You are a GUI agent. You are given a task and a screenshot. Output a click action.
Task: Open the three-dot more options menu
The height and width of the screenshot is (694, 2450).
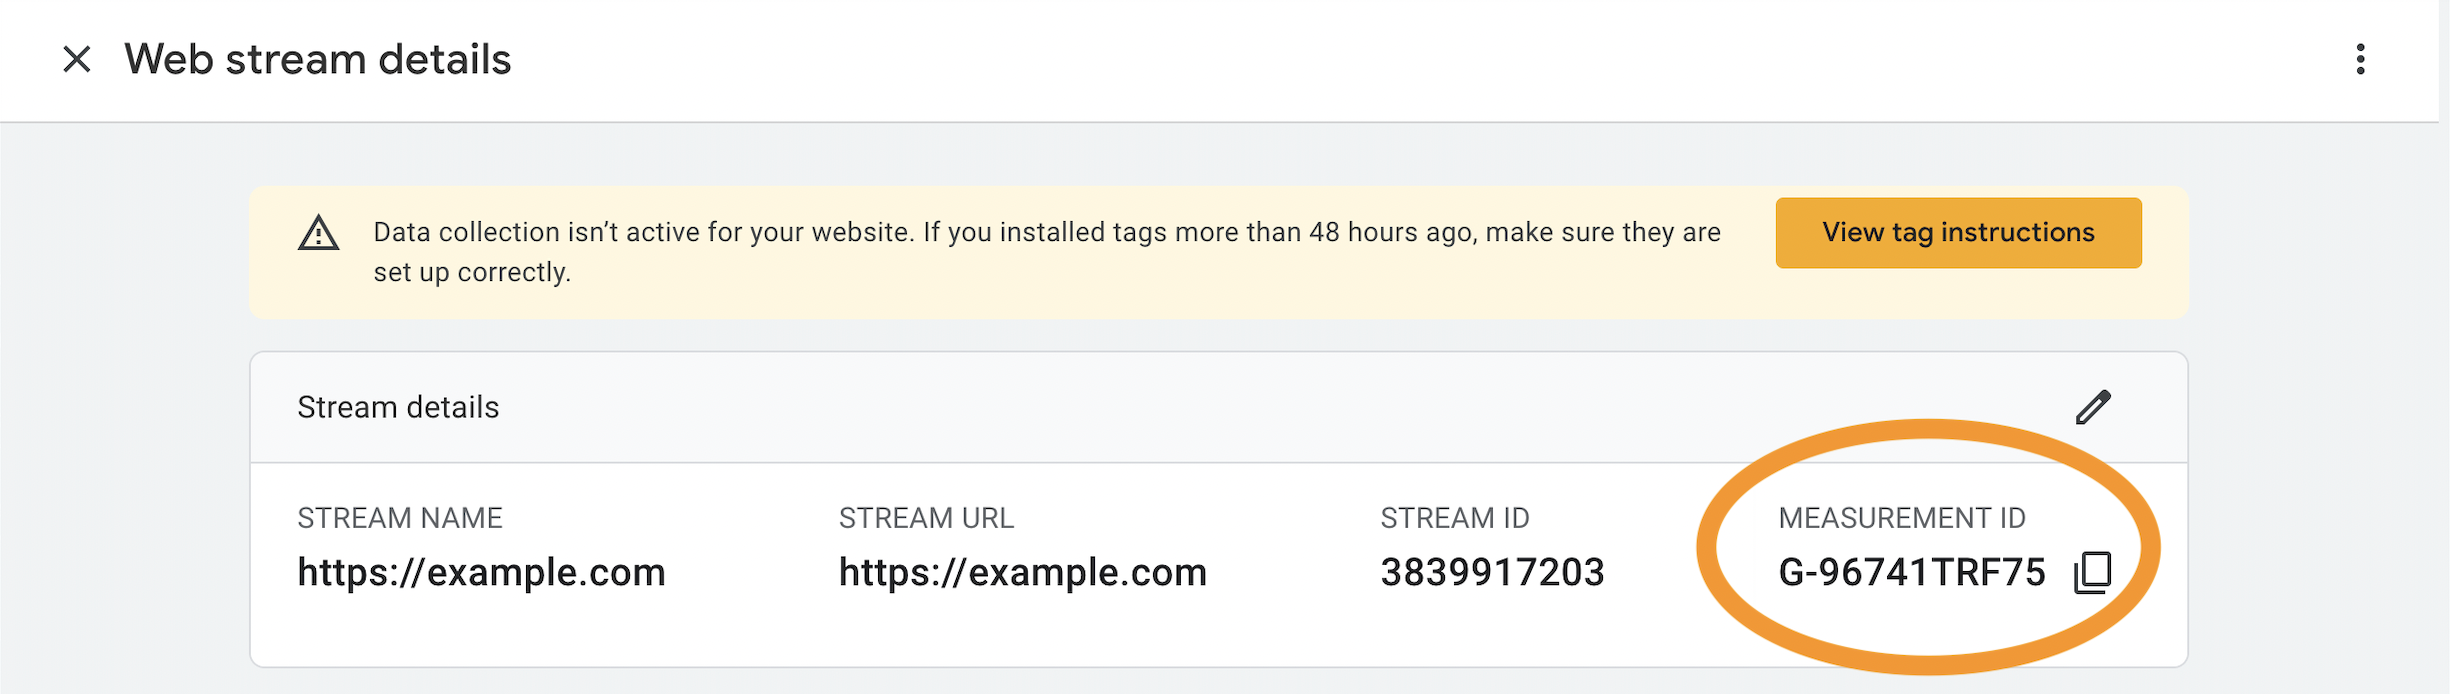(x=2360, y=59)
